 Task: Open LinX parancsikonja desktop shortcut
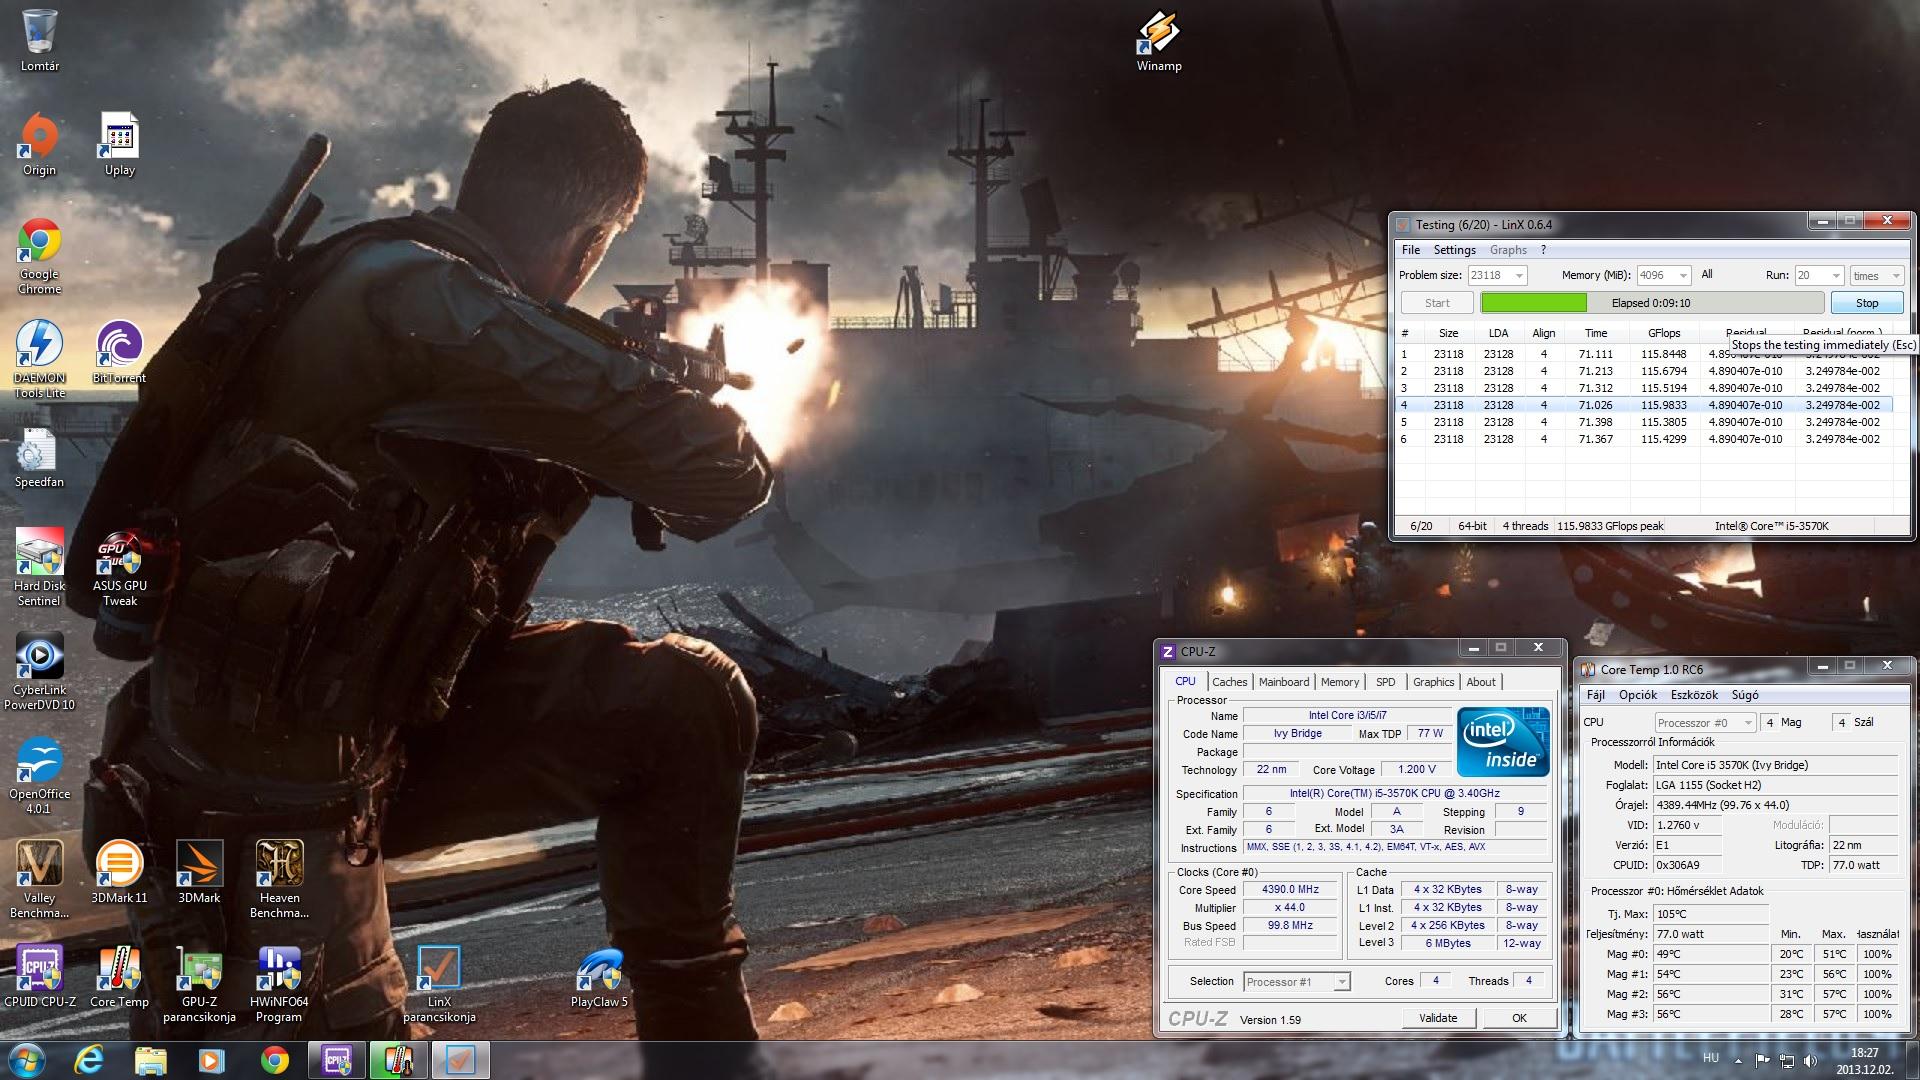pos(439,984)
